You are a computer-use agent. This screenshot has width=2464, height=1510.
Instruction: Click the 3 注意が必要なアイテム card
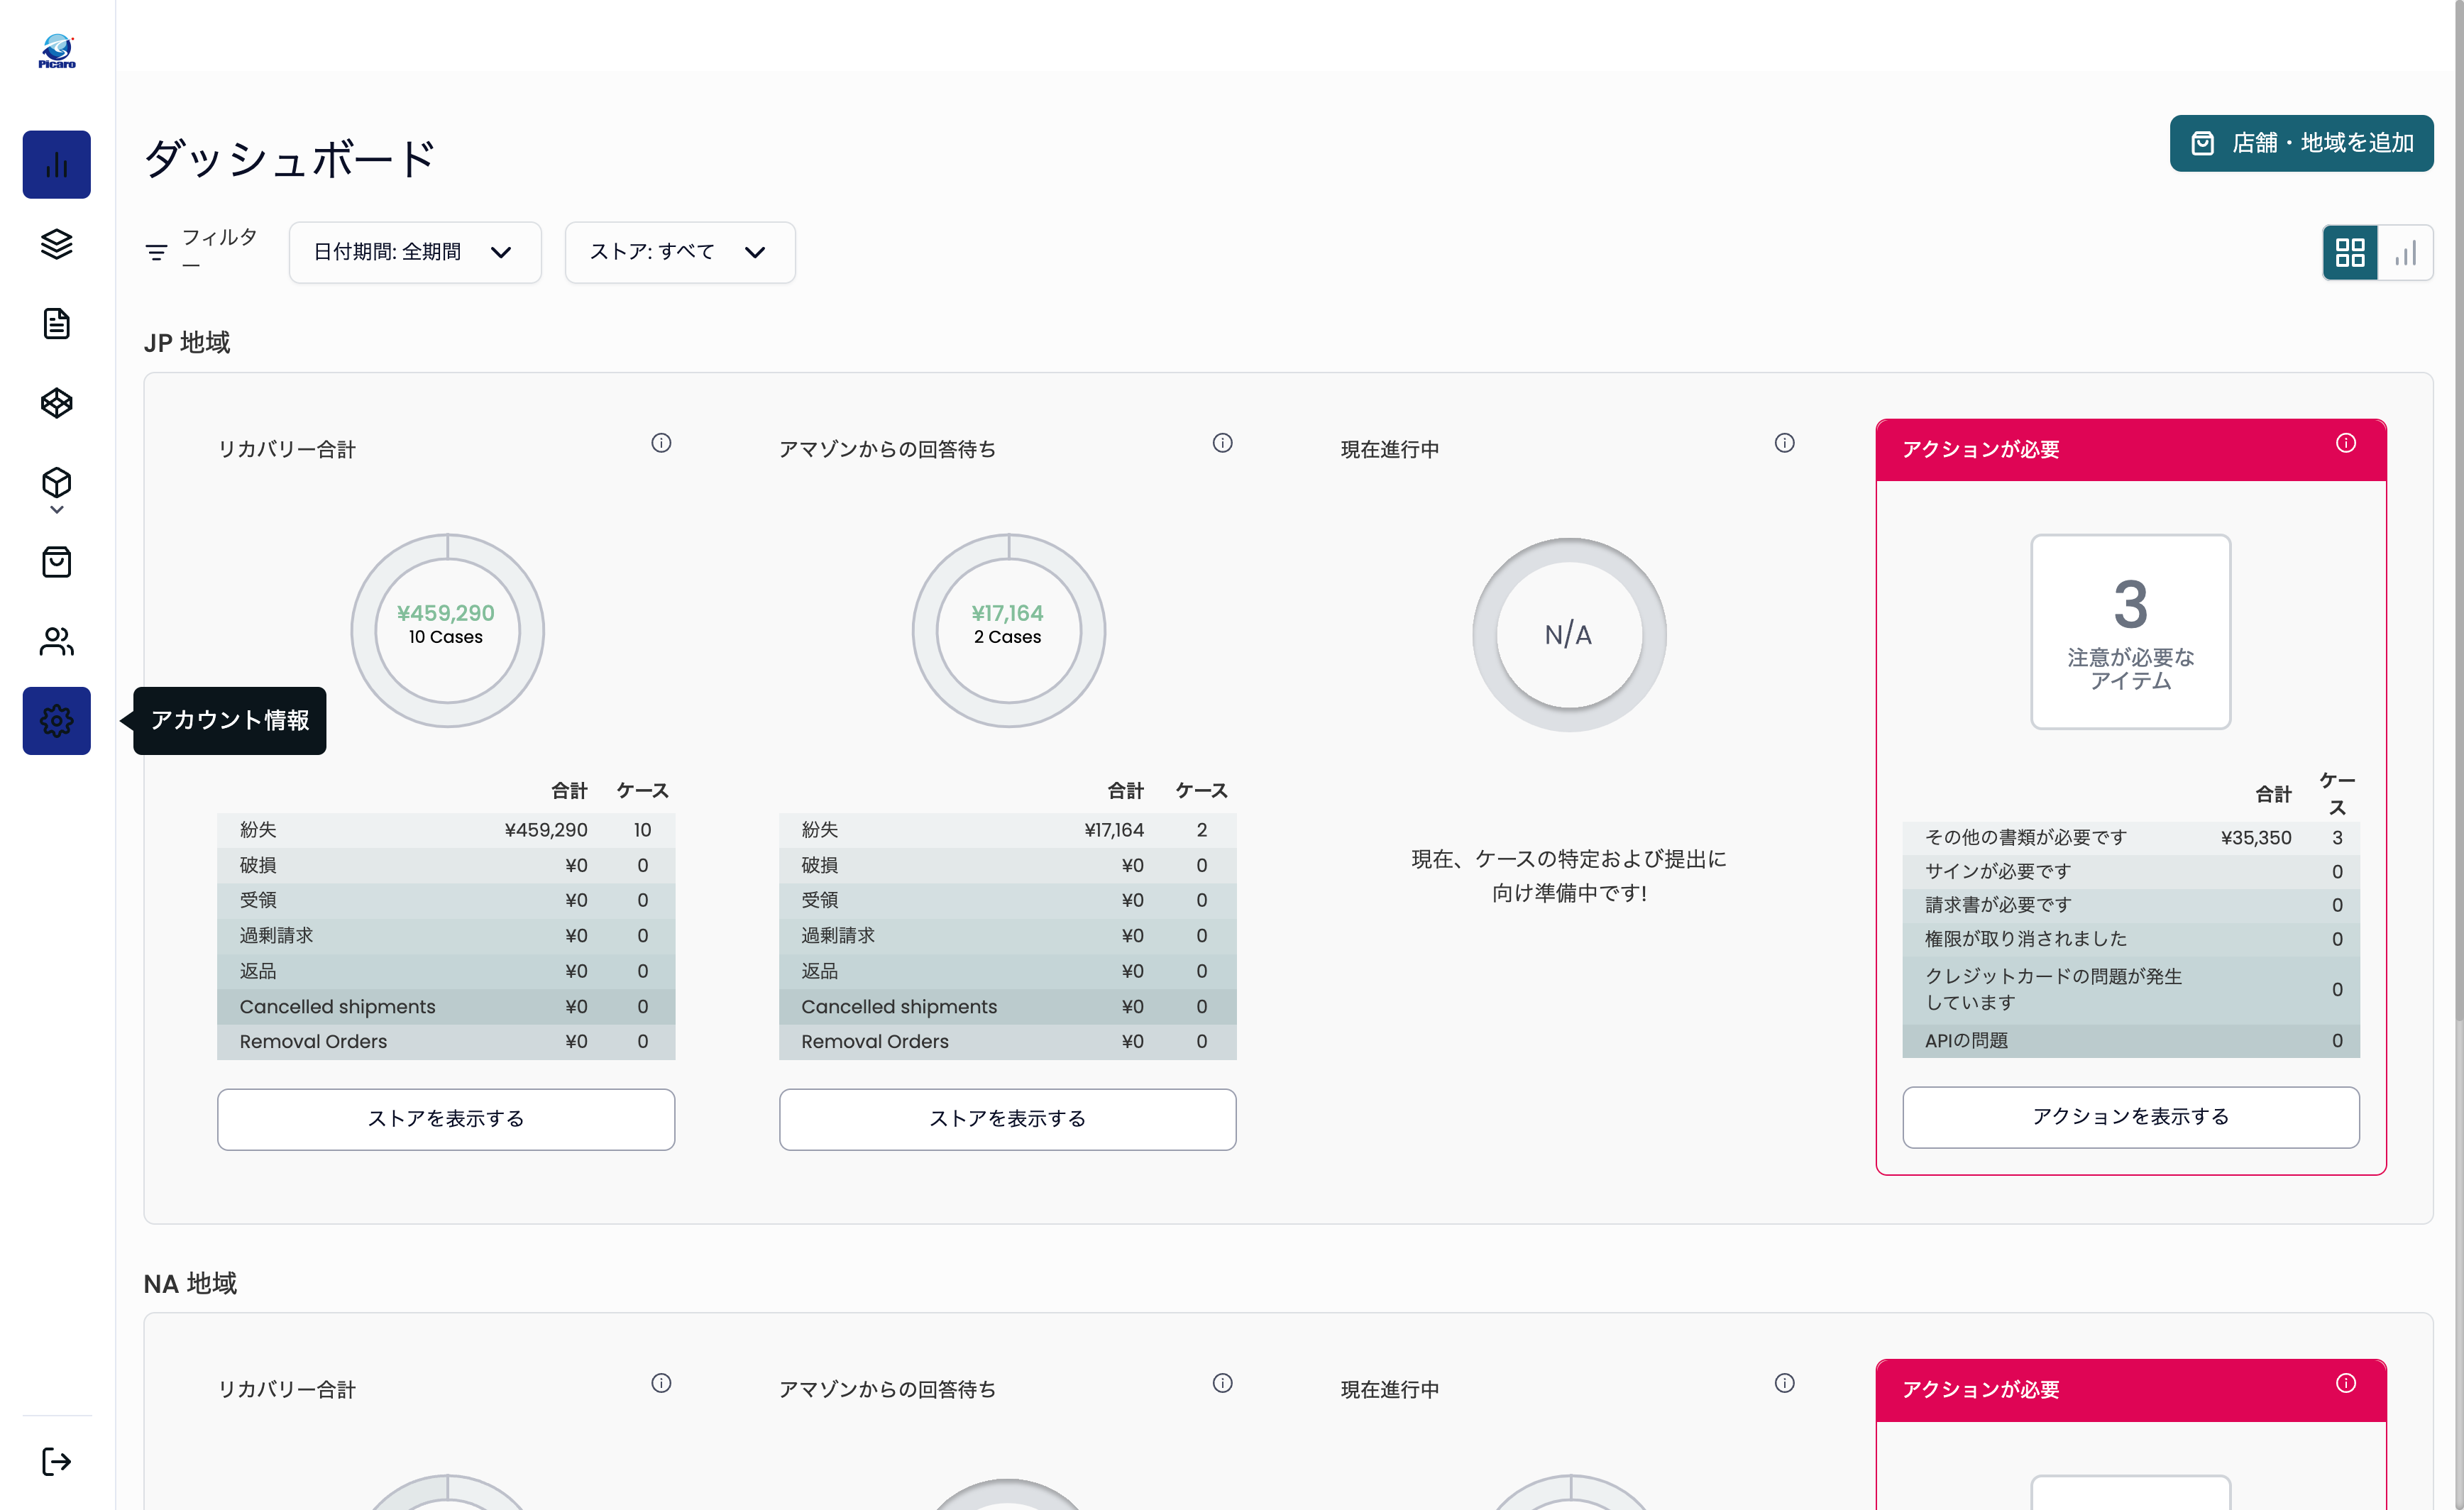click(x=2130, y=631)
